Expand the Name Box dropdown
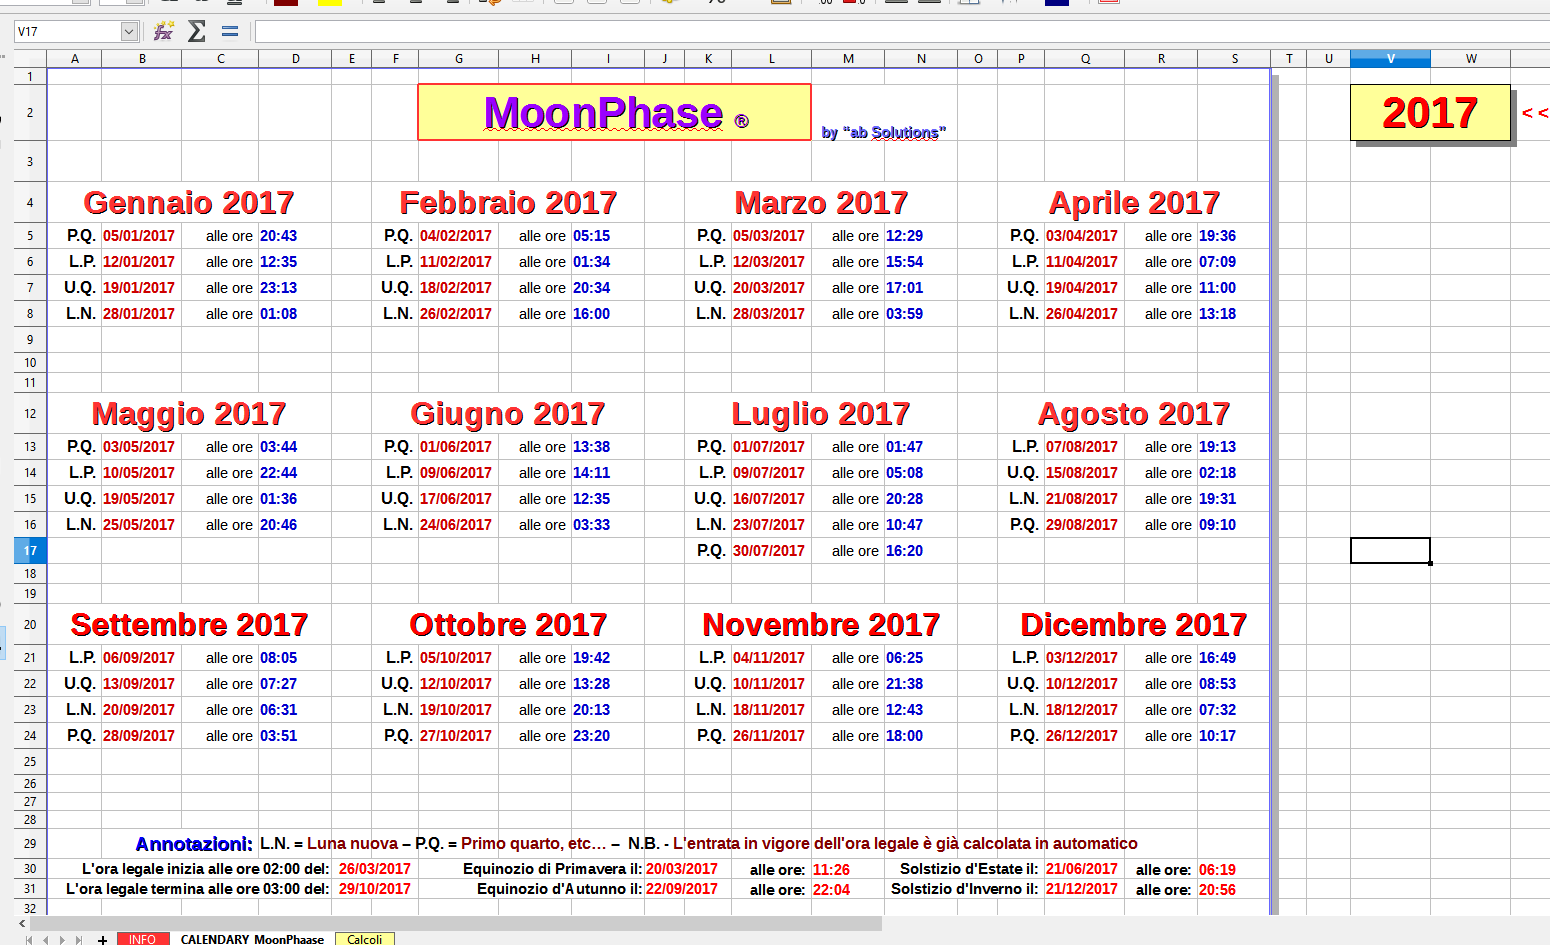Screen dimensions: 1550x945 129,32
